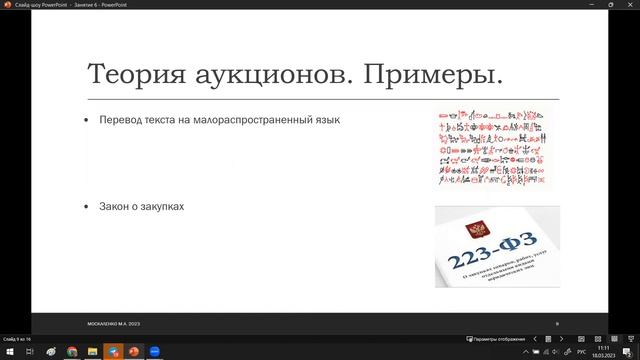This screenshot has width=640, height=360.
Task: Close the slide show window
Action: tap(630, 4)
